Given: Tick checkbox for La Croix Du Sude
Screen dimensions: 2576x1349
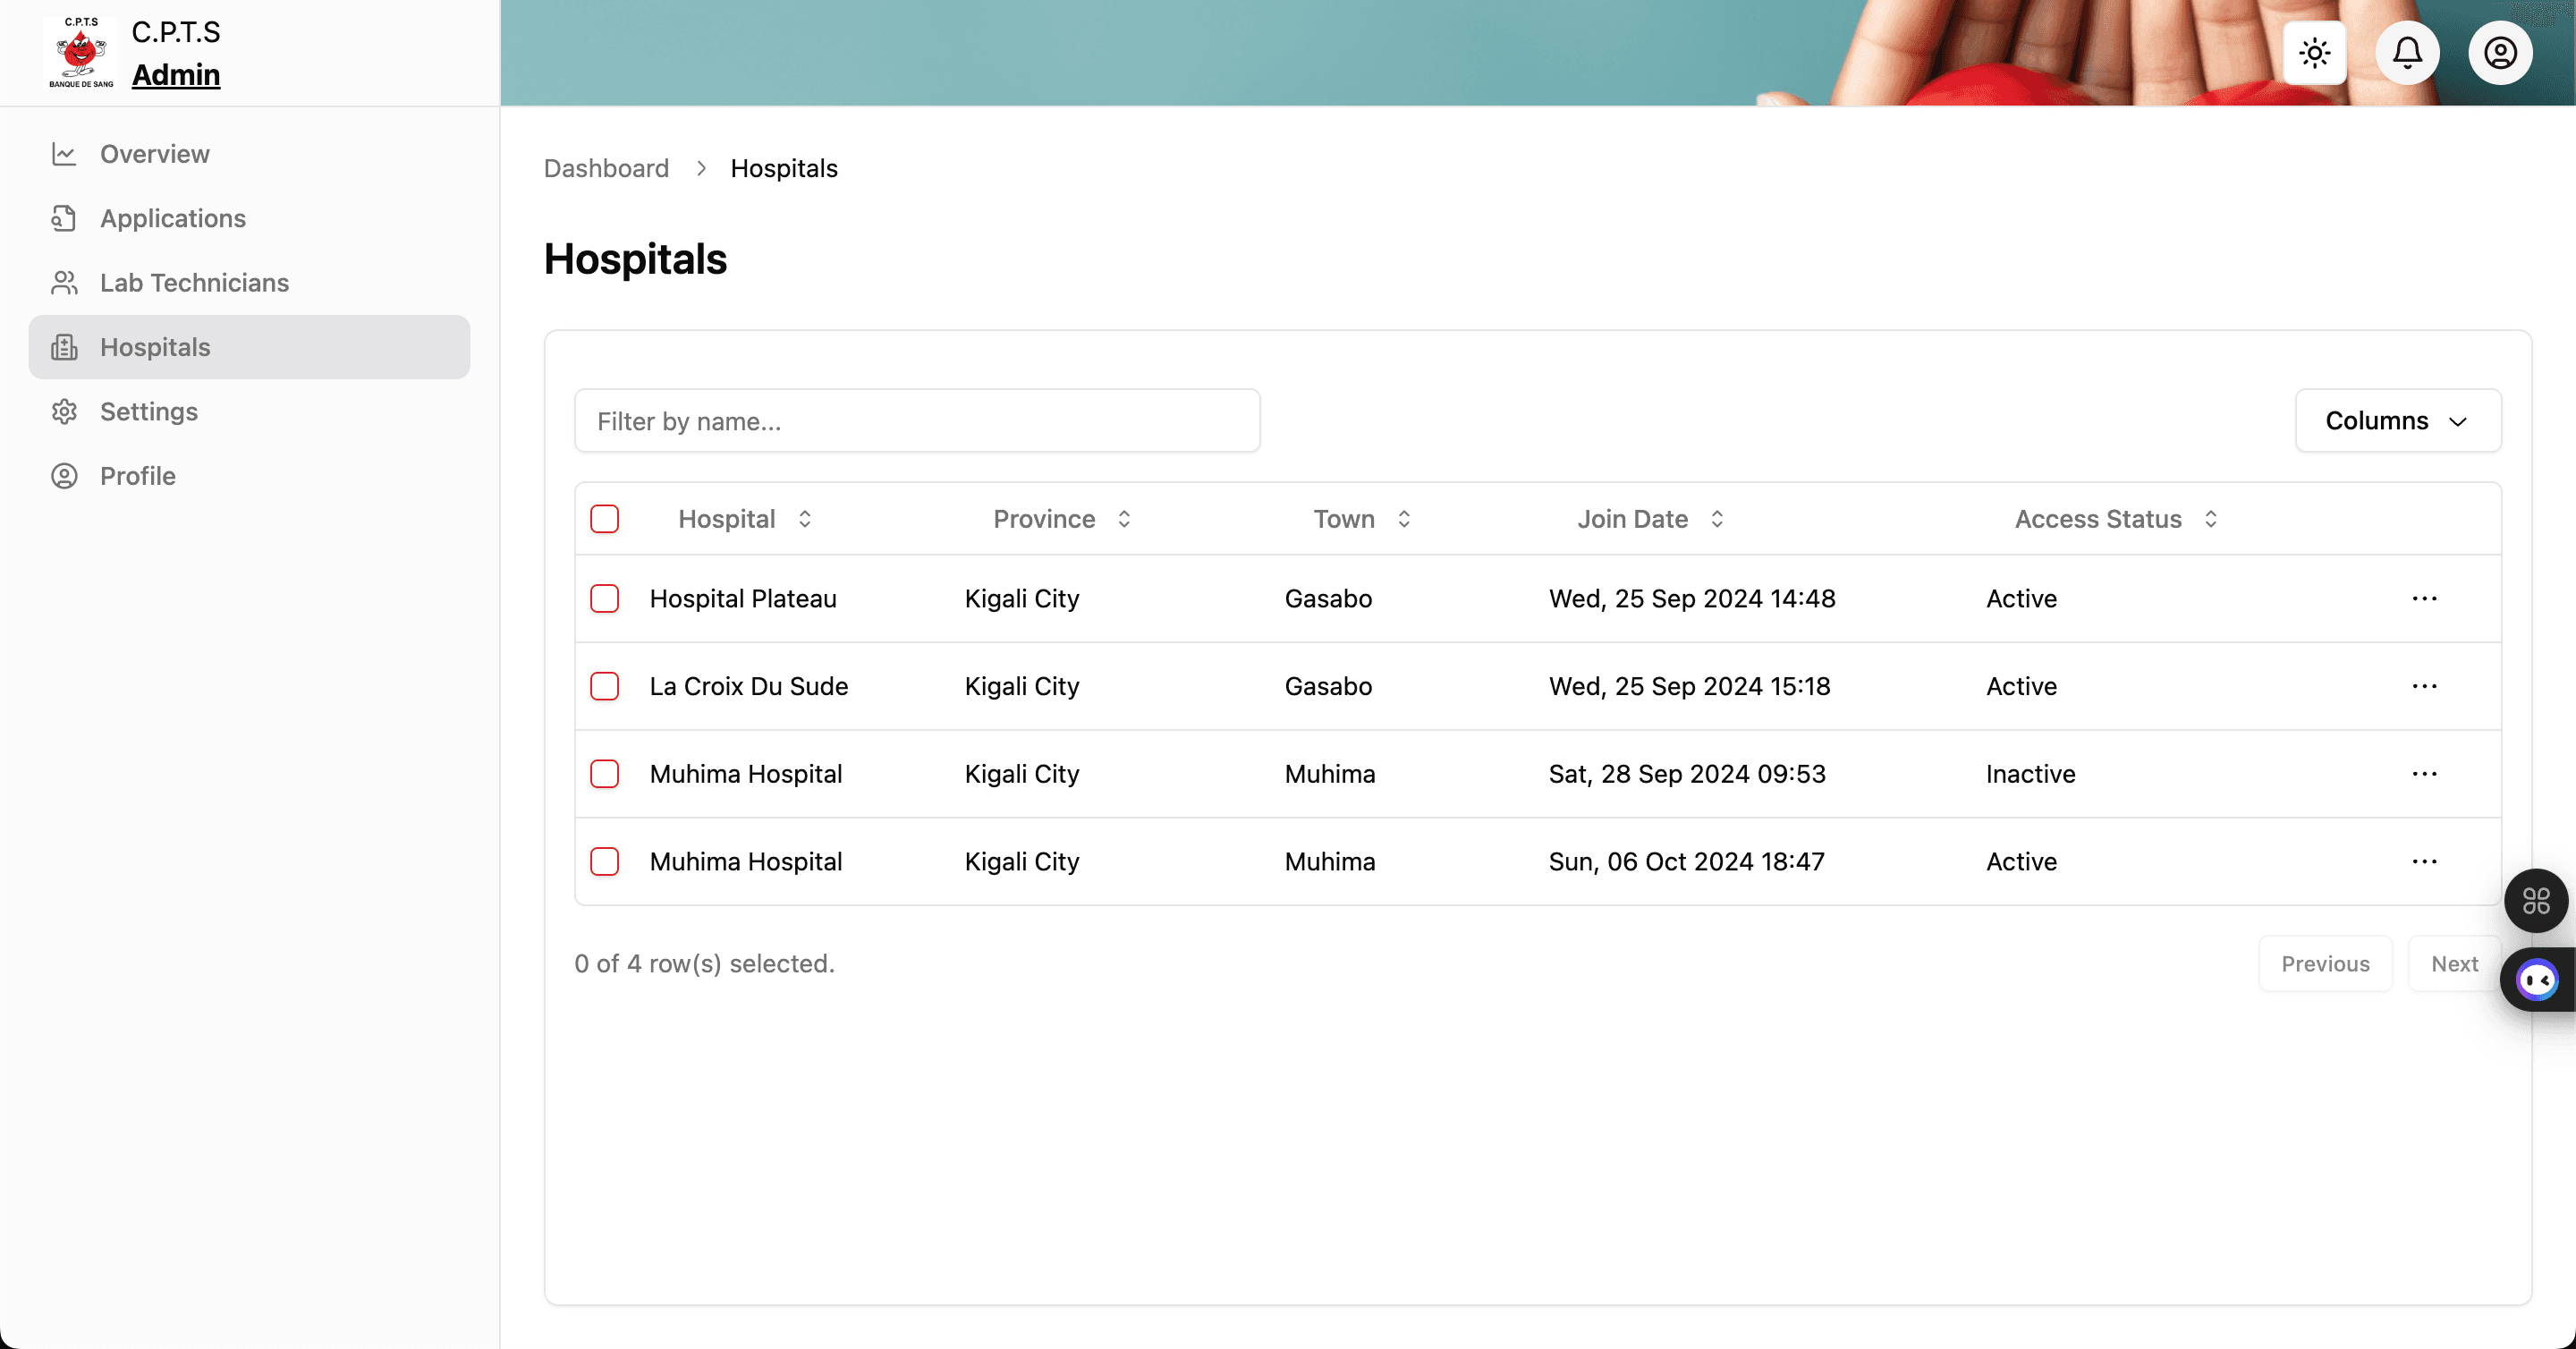Looking at the screenshot, I should tap(604, 686).
